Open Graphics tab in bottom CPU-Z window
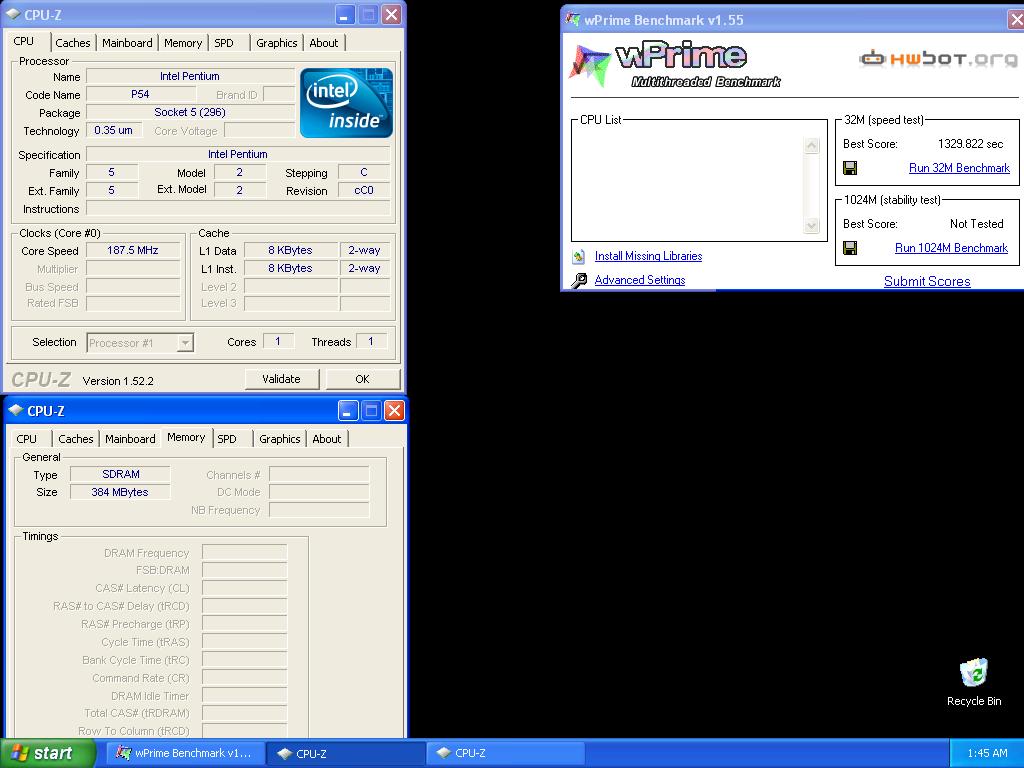 click(x=280, y=439)
